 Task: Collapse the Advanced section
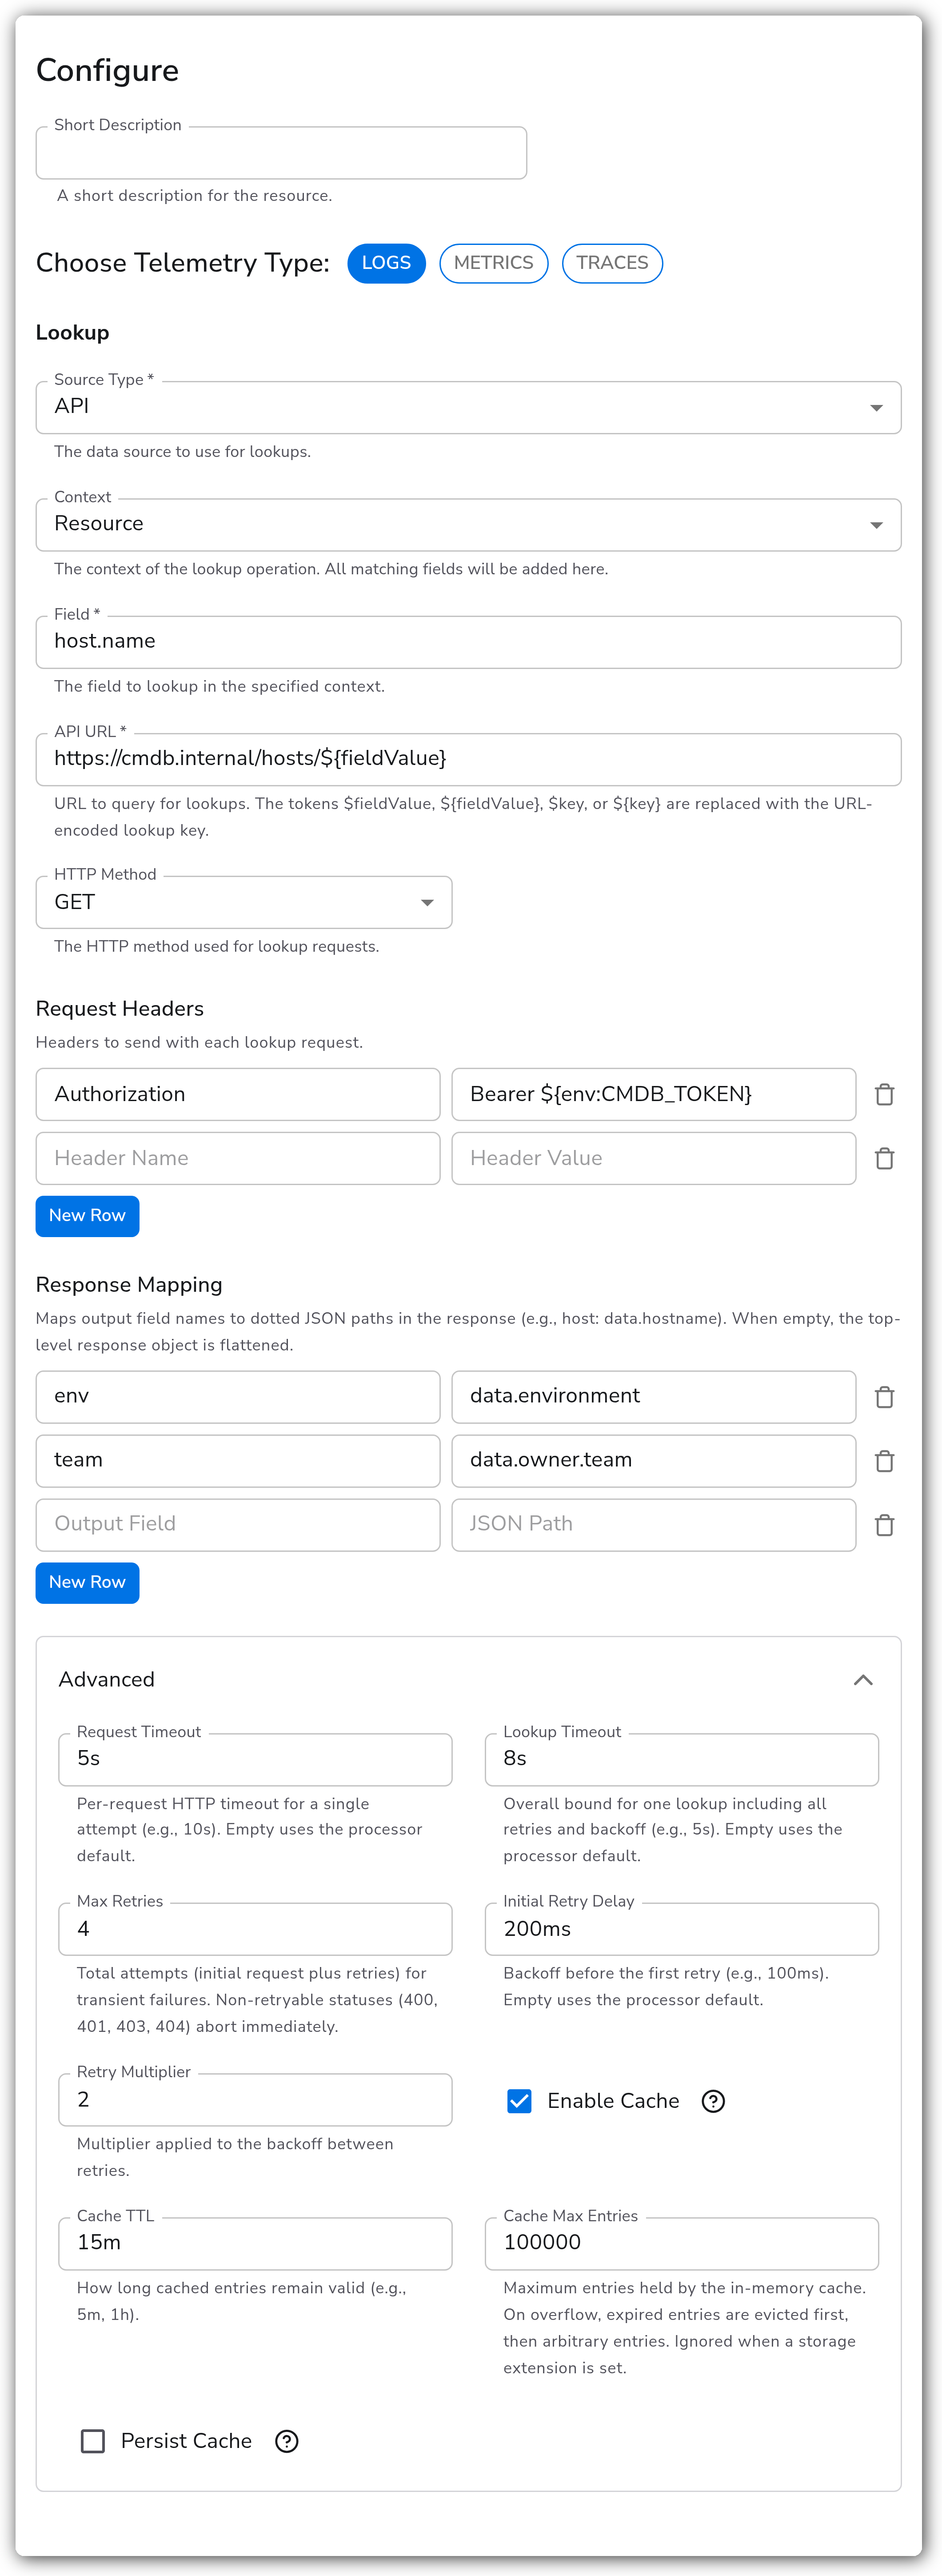(x=863, y=1680)
